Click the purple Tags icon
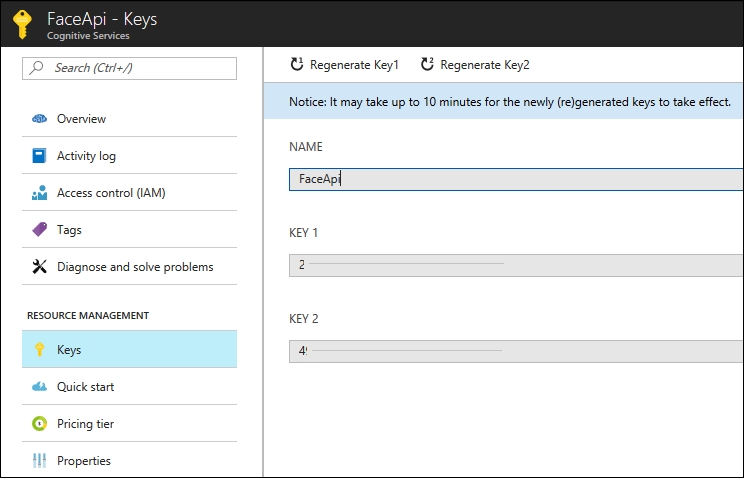Image resolution: width=744 pixels, height=478 pixels. pos(40,230)
